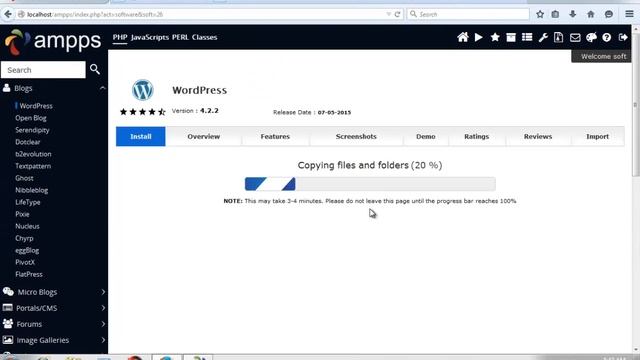The height and width of the screenshot is (360, 640).
Task: Click the play demos icon
Action: click(479, 38)
